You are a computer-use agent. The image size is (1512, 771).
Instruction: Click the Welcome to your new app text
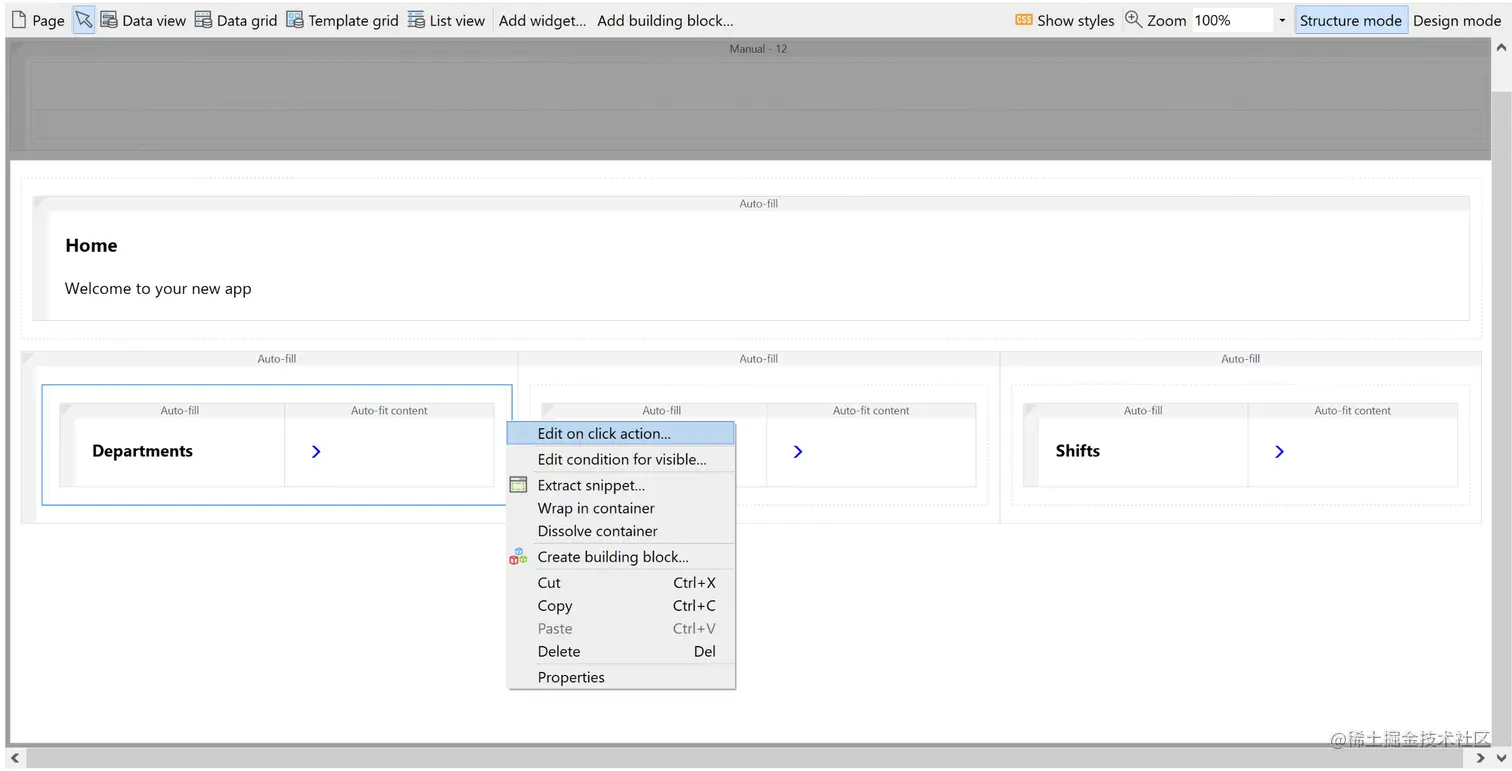(x=158, y=289)
